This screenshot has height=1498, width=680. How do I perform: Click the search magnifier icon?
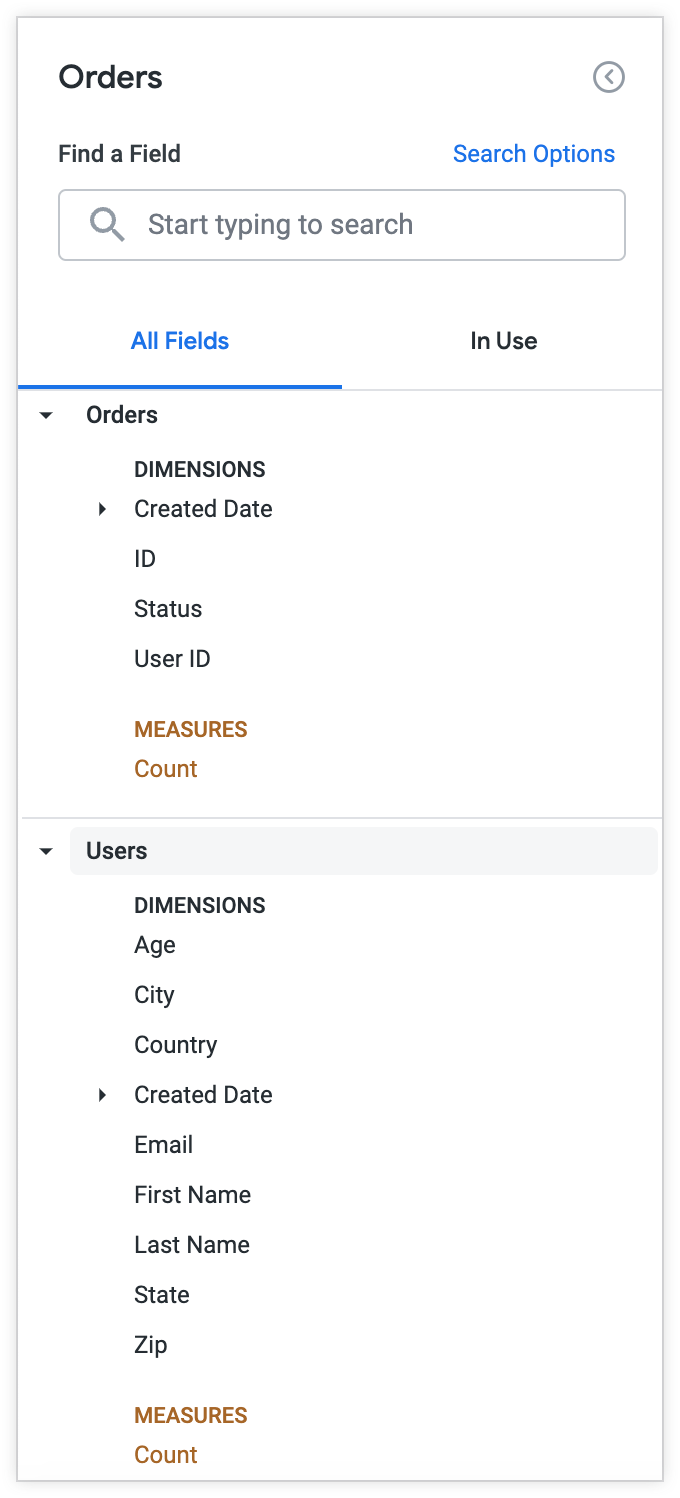[107, 224]
